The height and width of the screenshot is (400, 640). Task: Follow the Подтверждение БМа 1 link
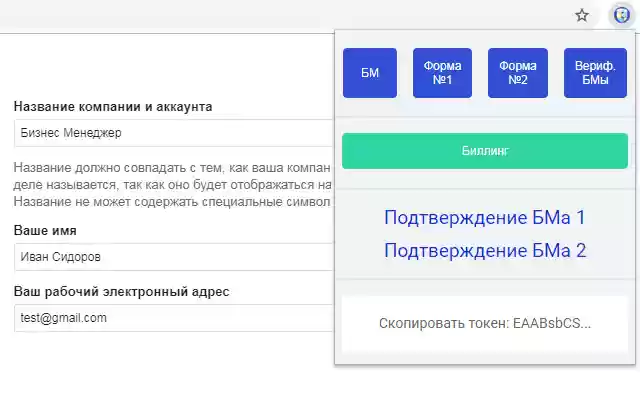click(485, 218)
